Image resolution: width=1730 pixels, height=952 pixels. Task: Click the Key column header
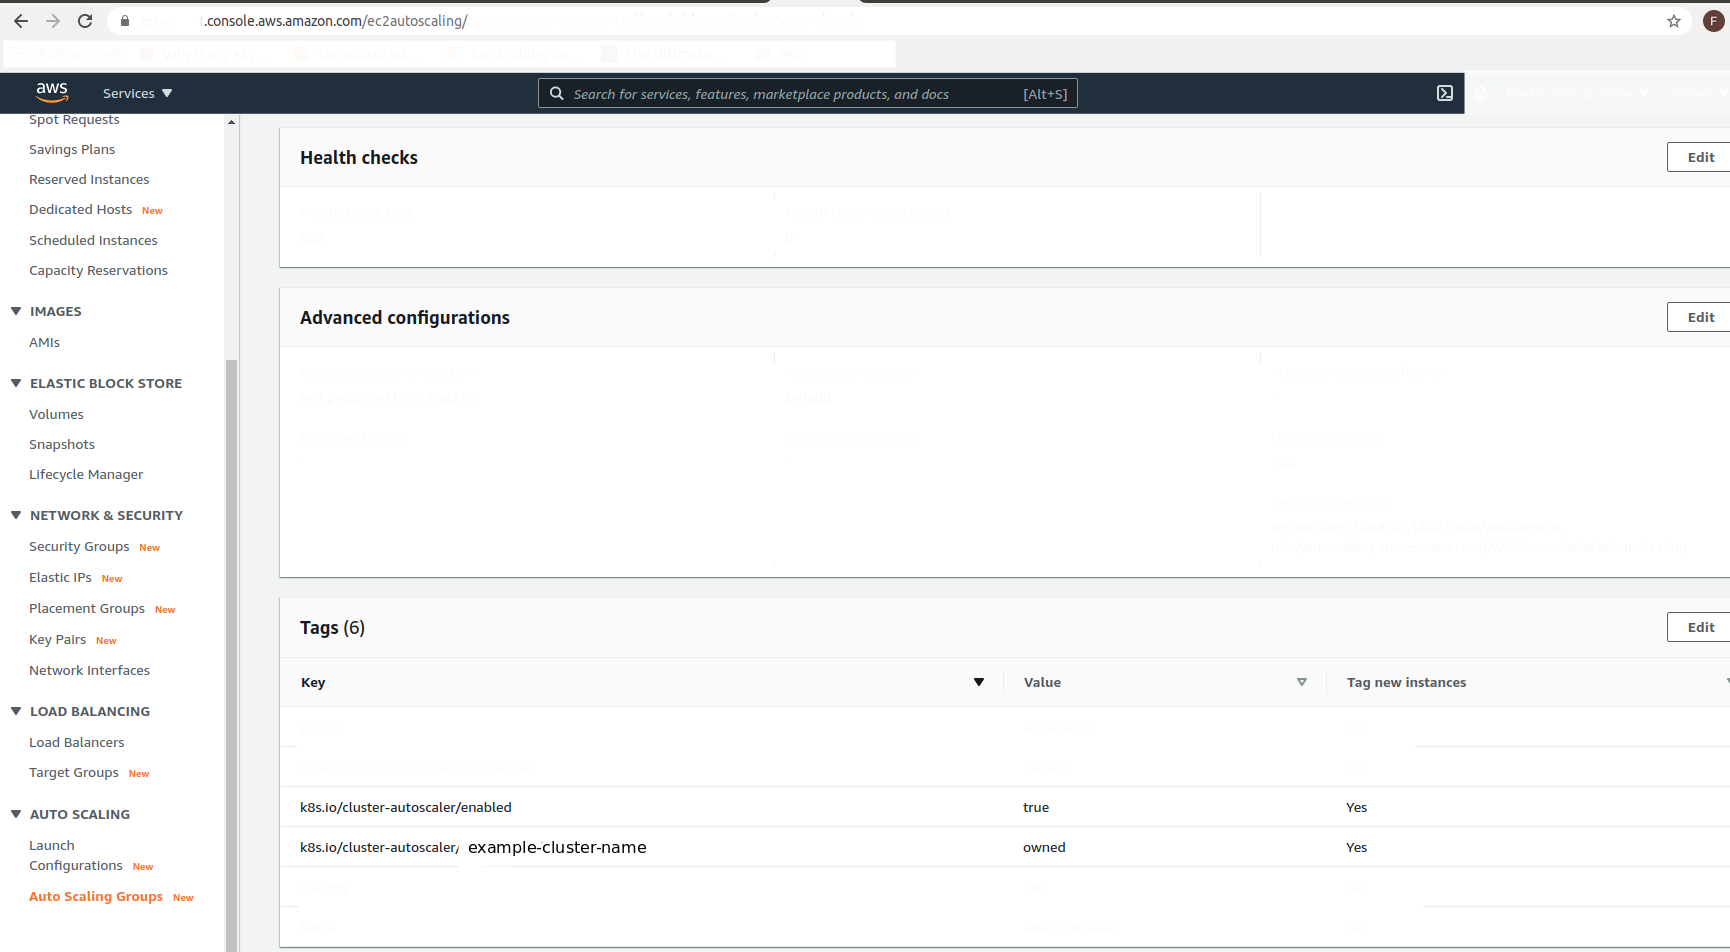[x=313, y=682]
